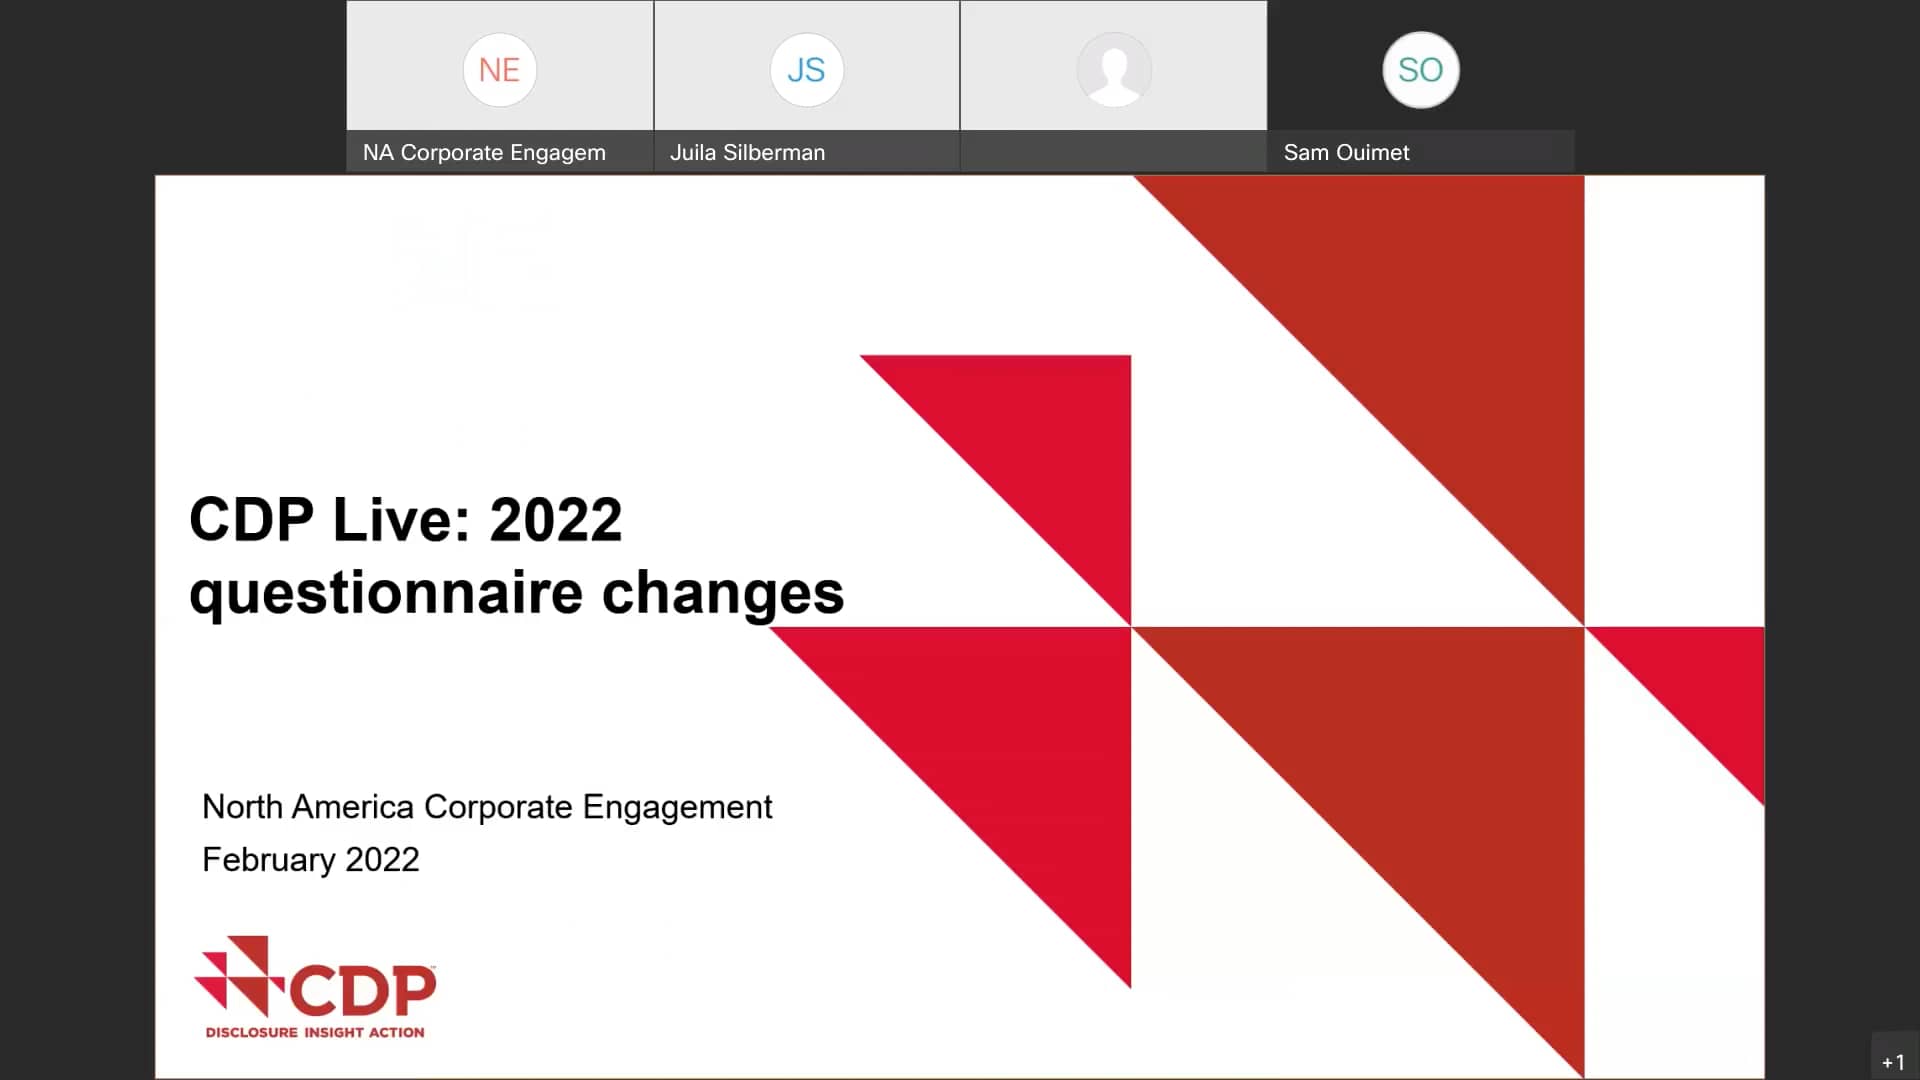Click the Disclosure Insight Action tagline

(x=315, y=1032)
